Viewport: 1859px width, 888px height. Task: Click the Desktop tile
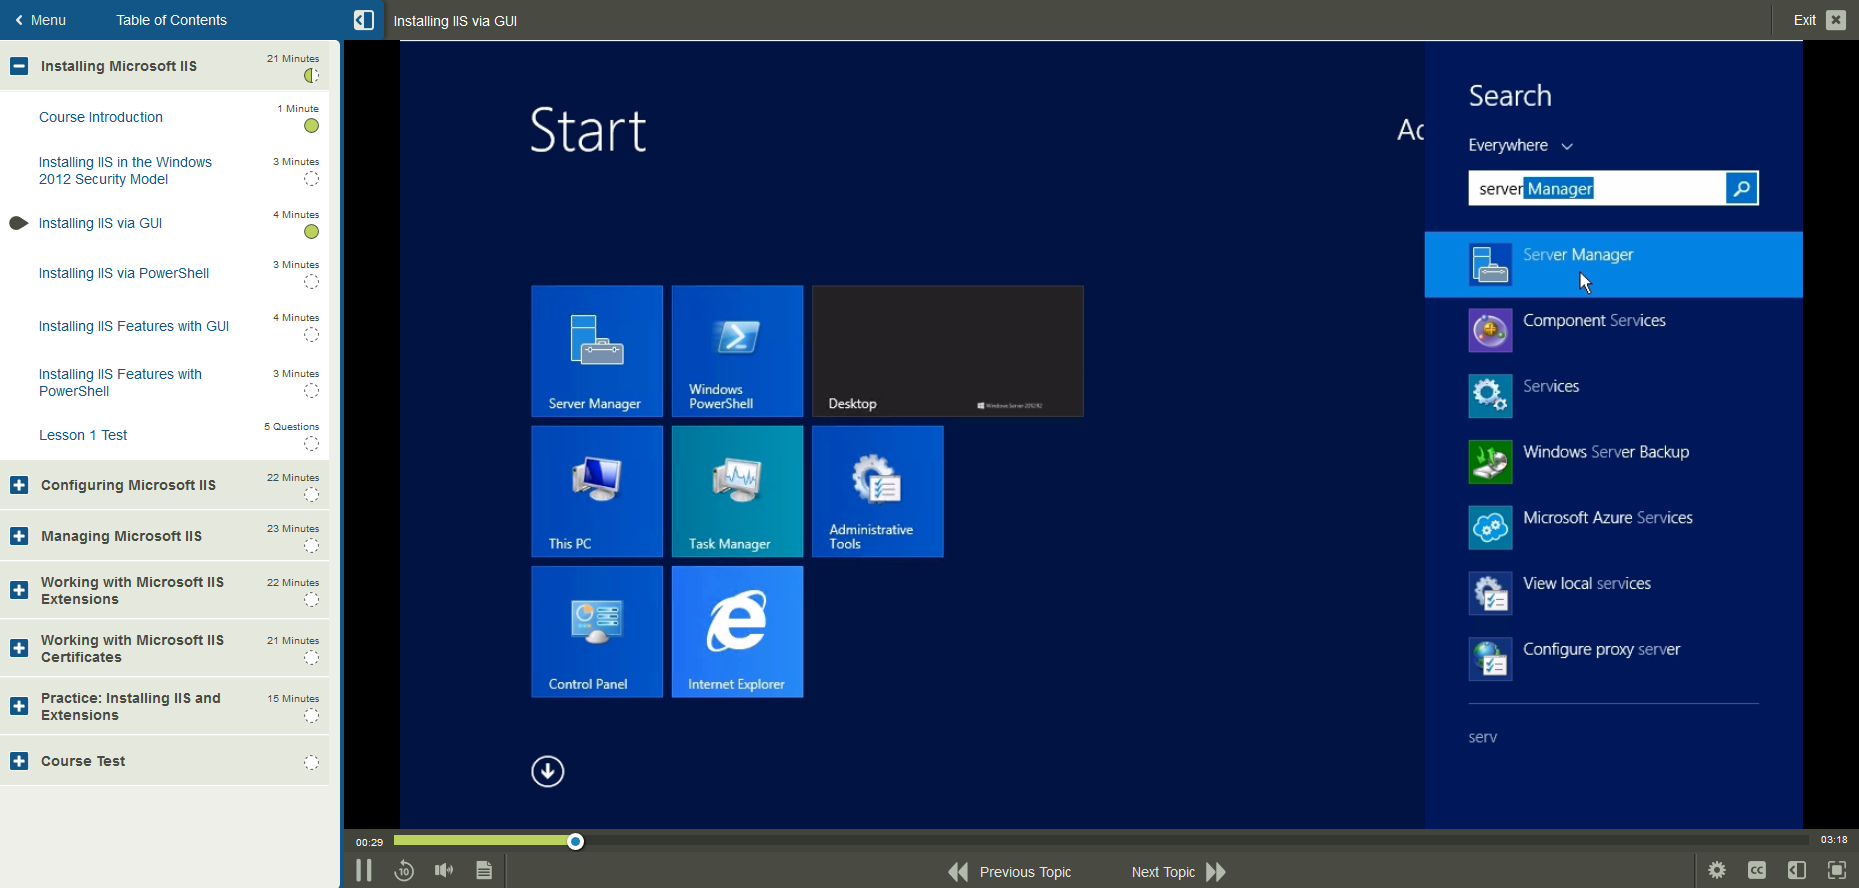click(x=948, y=351)
